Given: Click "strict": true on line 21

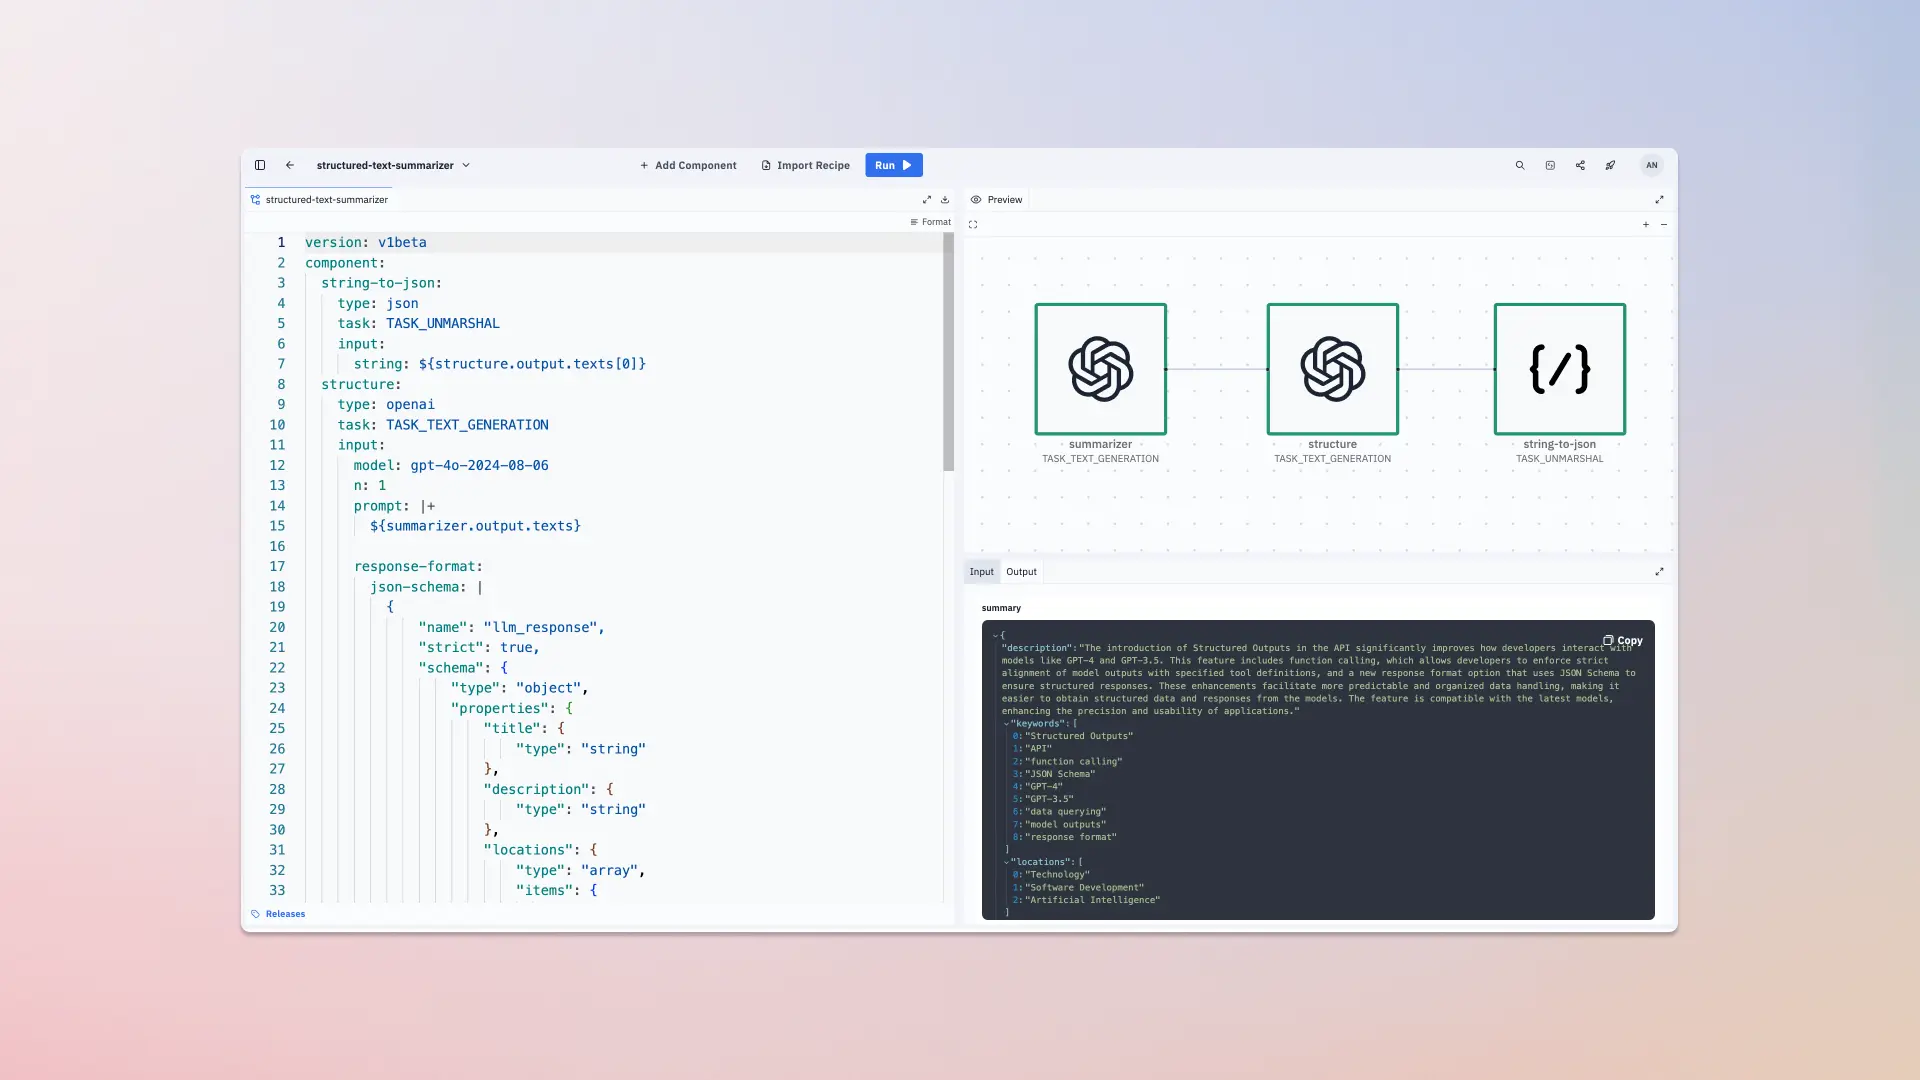Looking at the screenshot, I should click(479, 647).
